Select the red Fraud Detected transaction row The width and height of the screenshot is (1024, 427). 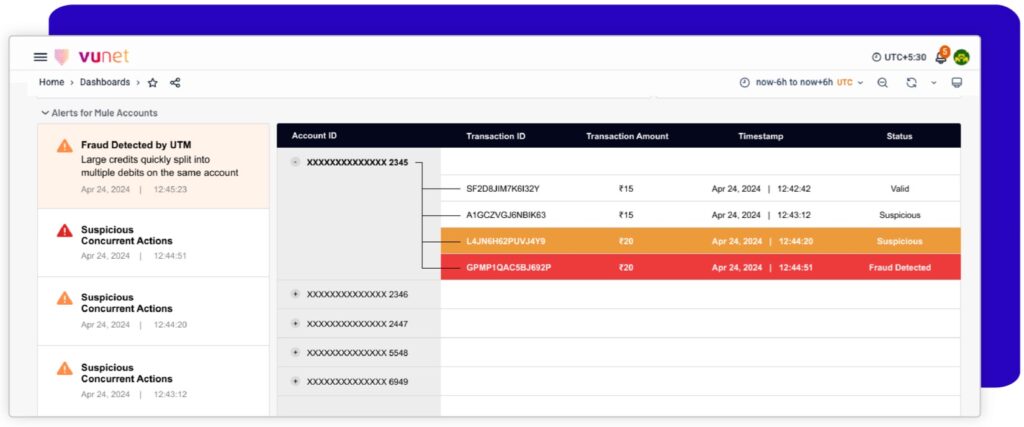(x=700, y=267)
